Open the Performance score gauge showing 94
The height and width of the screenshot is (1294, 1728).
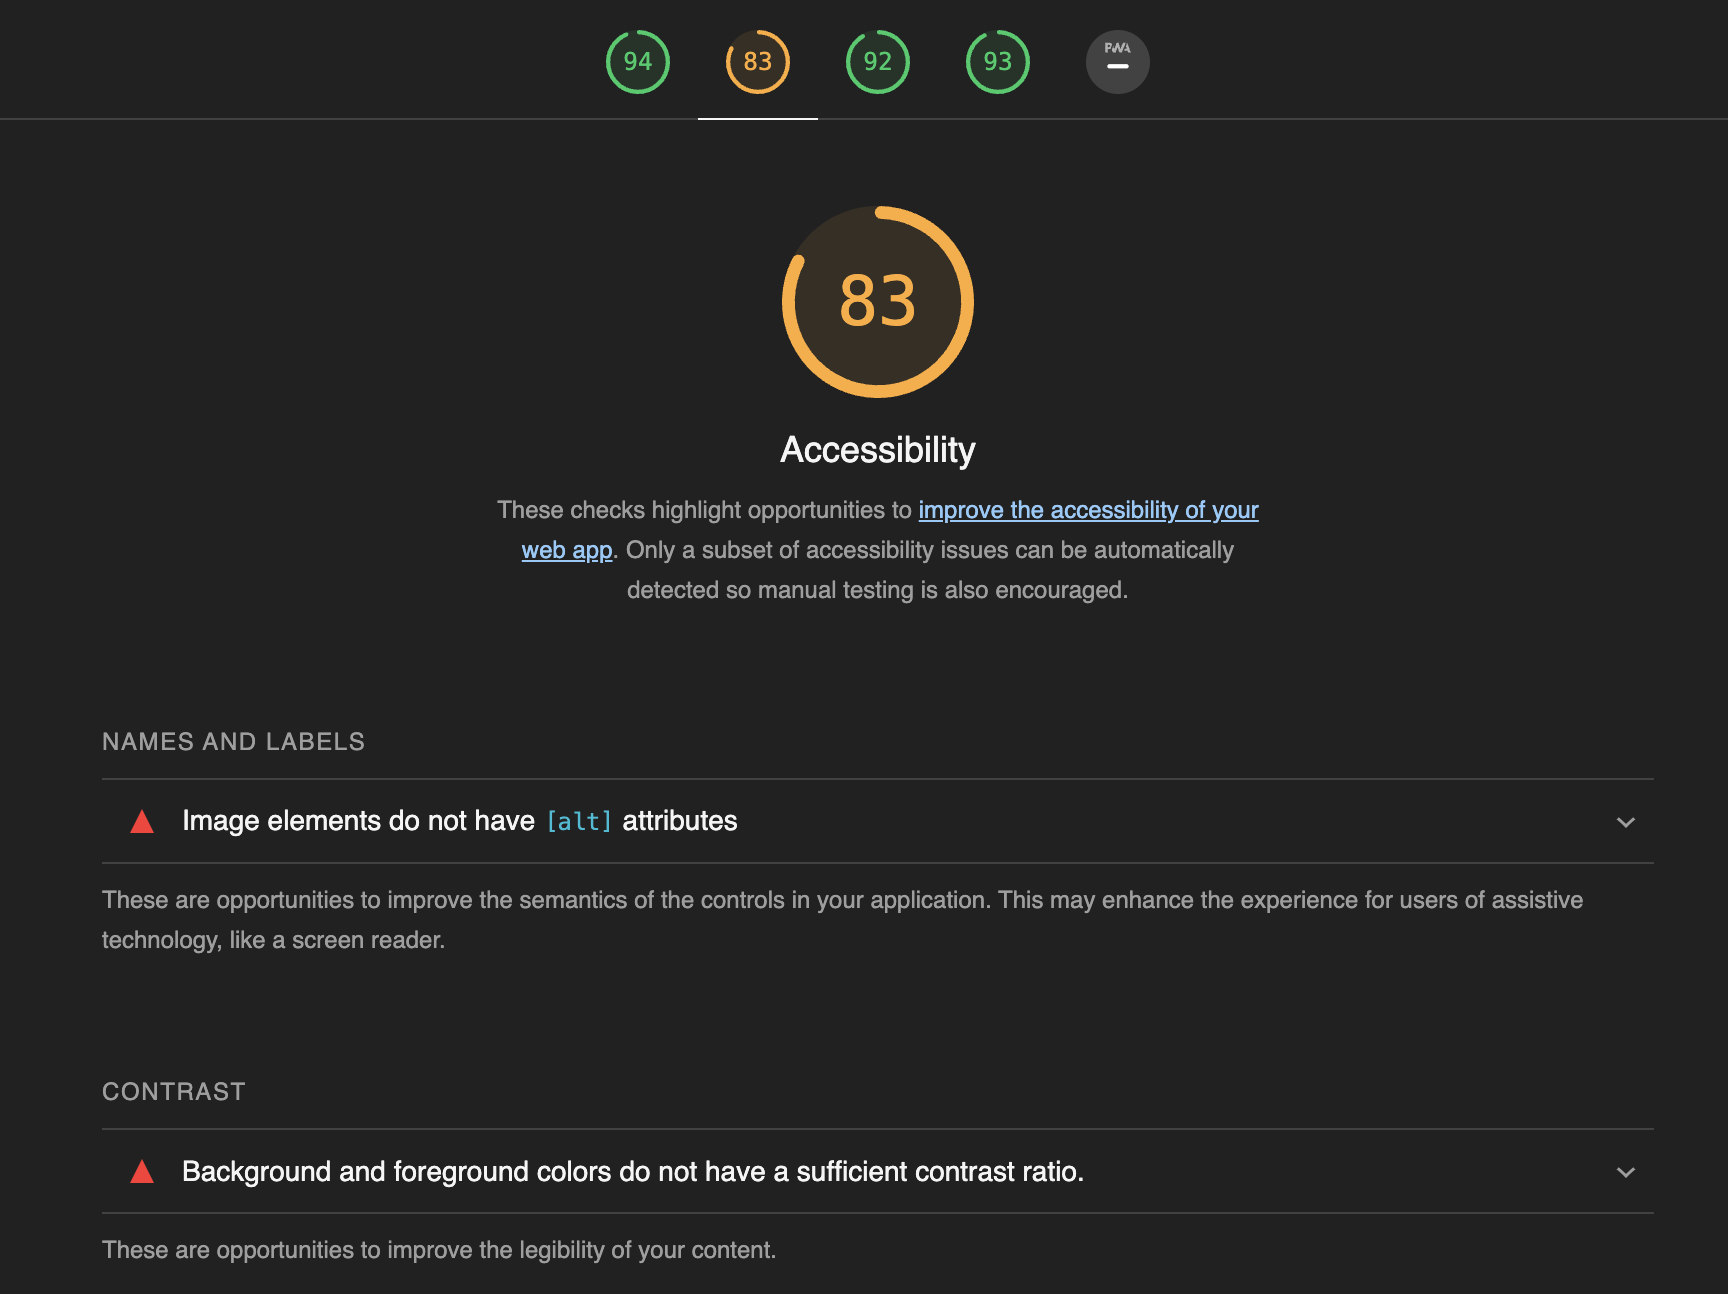click(638, 62)
